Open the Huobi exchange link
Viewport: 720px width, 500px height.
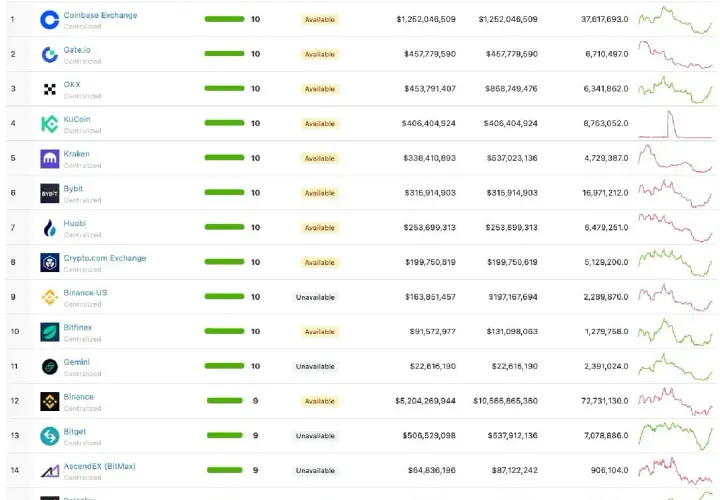click(x=75, y=223)
